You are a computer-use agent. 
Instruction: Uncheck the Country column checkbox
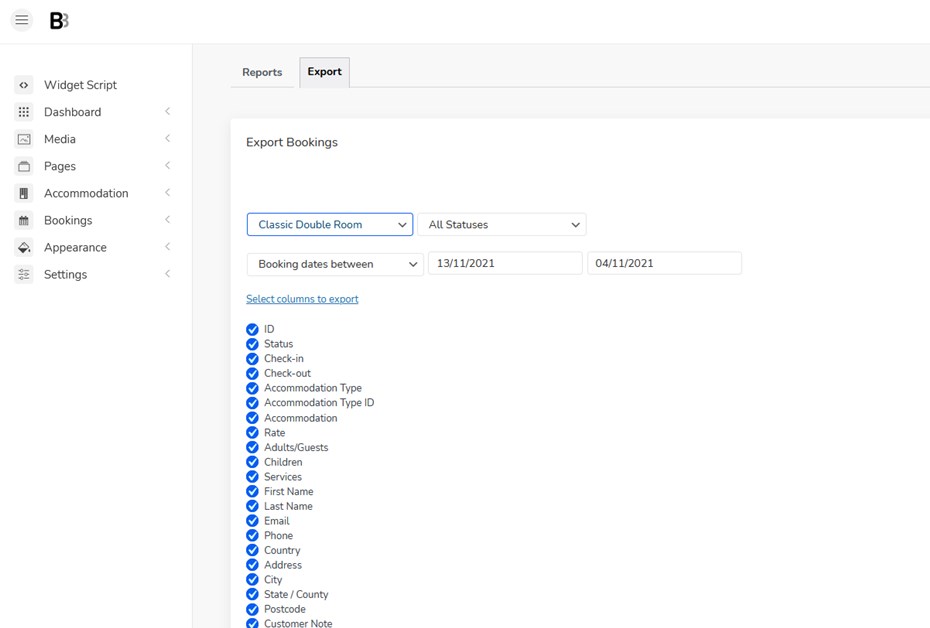tap(252, 550)
